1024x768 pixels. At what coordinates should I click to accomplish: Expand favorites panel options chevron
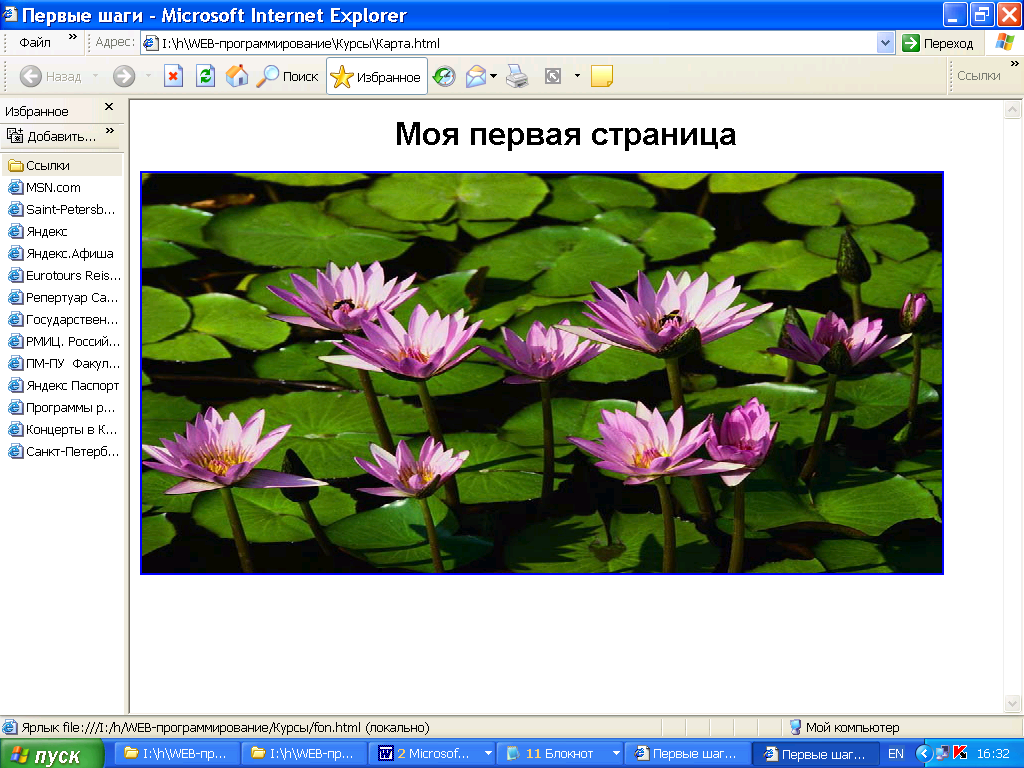110,131
